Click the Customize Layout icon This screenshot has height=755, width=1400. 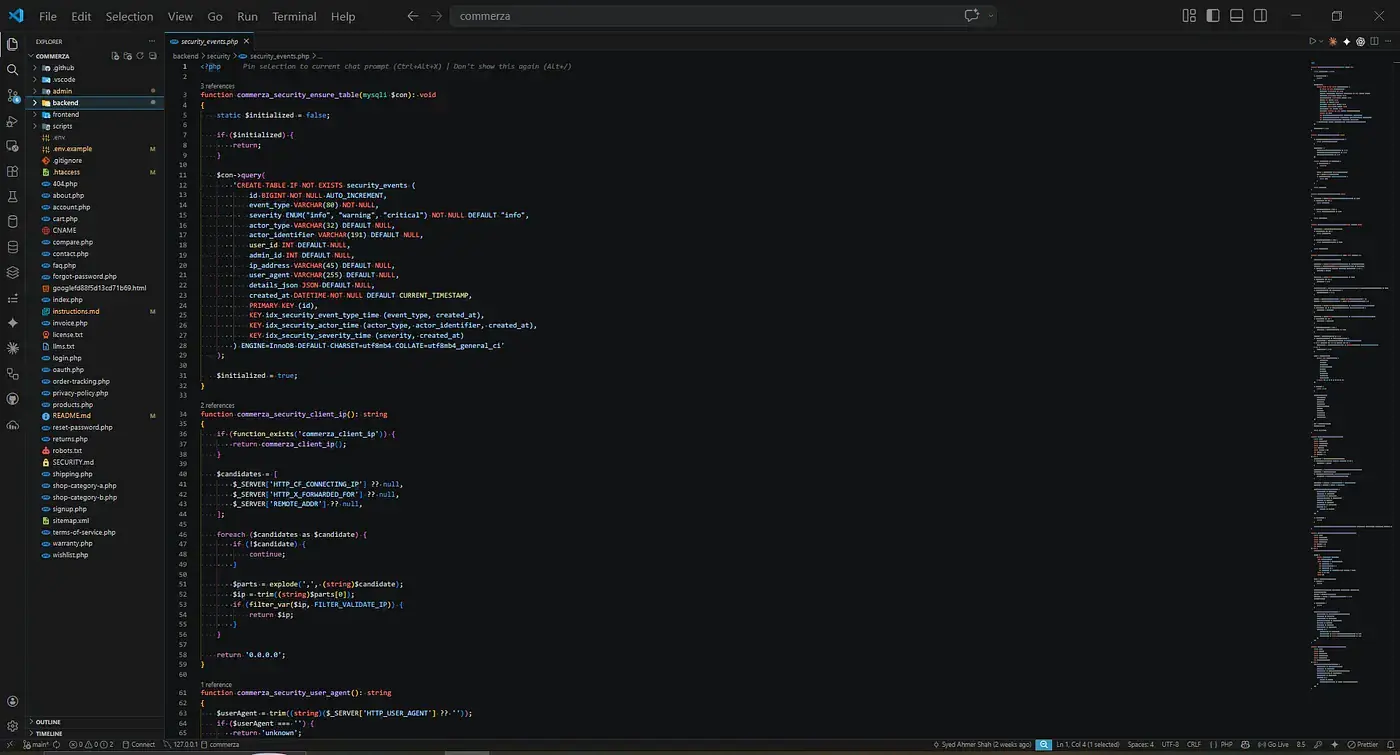click(1189, 16)
